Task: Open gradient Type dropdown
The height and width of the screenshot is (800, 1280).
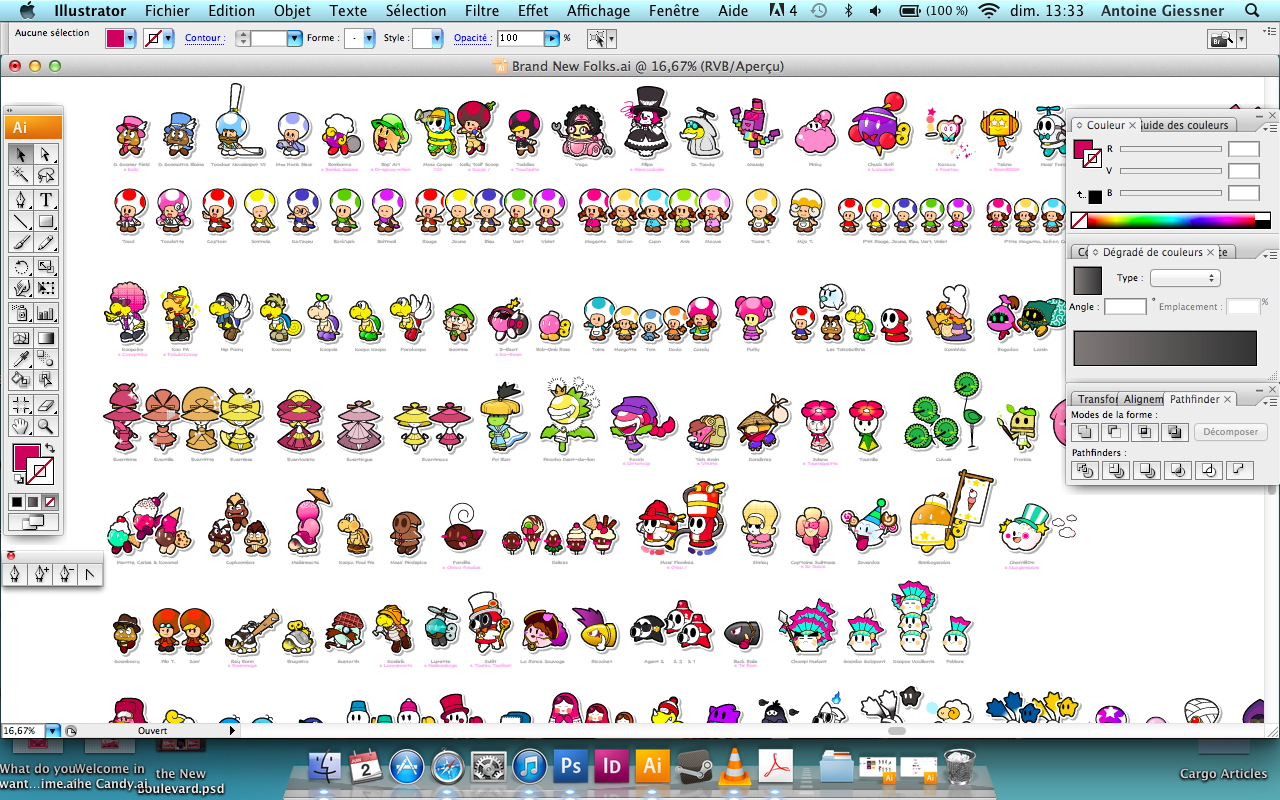Action: (1185, 278)
